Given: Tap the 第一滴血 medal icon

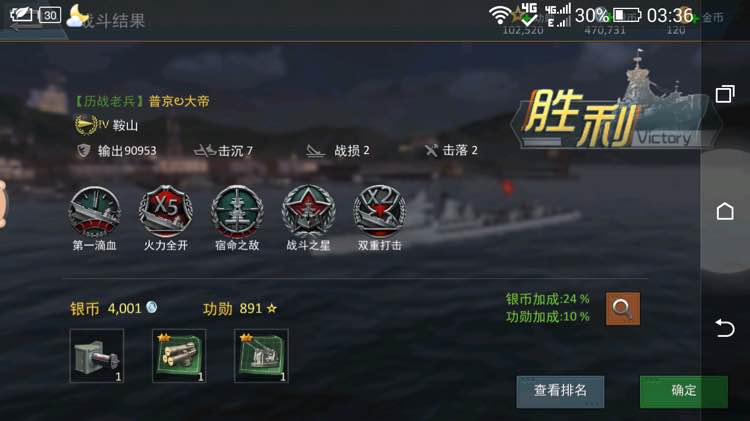Looking at the screenshot, I should [95, 211].
